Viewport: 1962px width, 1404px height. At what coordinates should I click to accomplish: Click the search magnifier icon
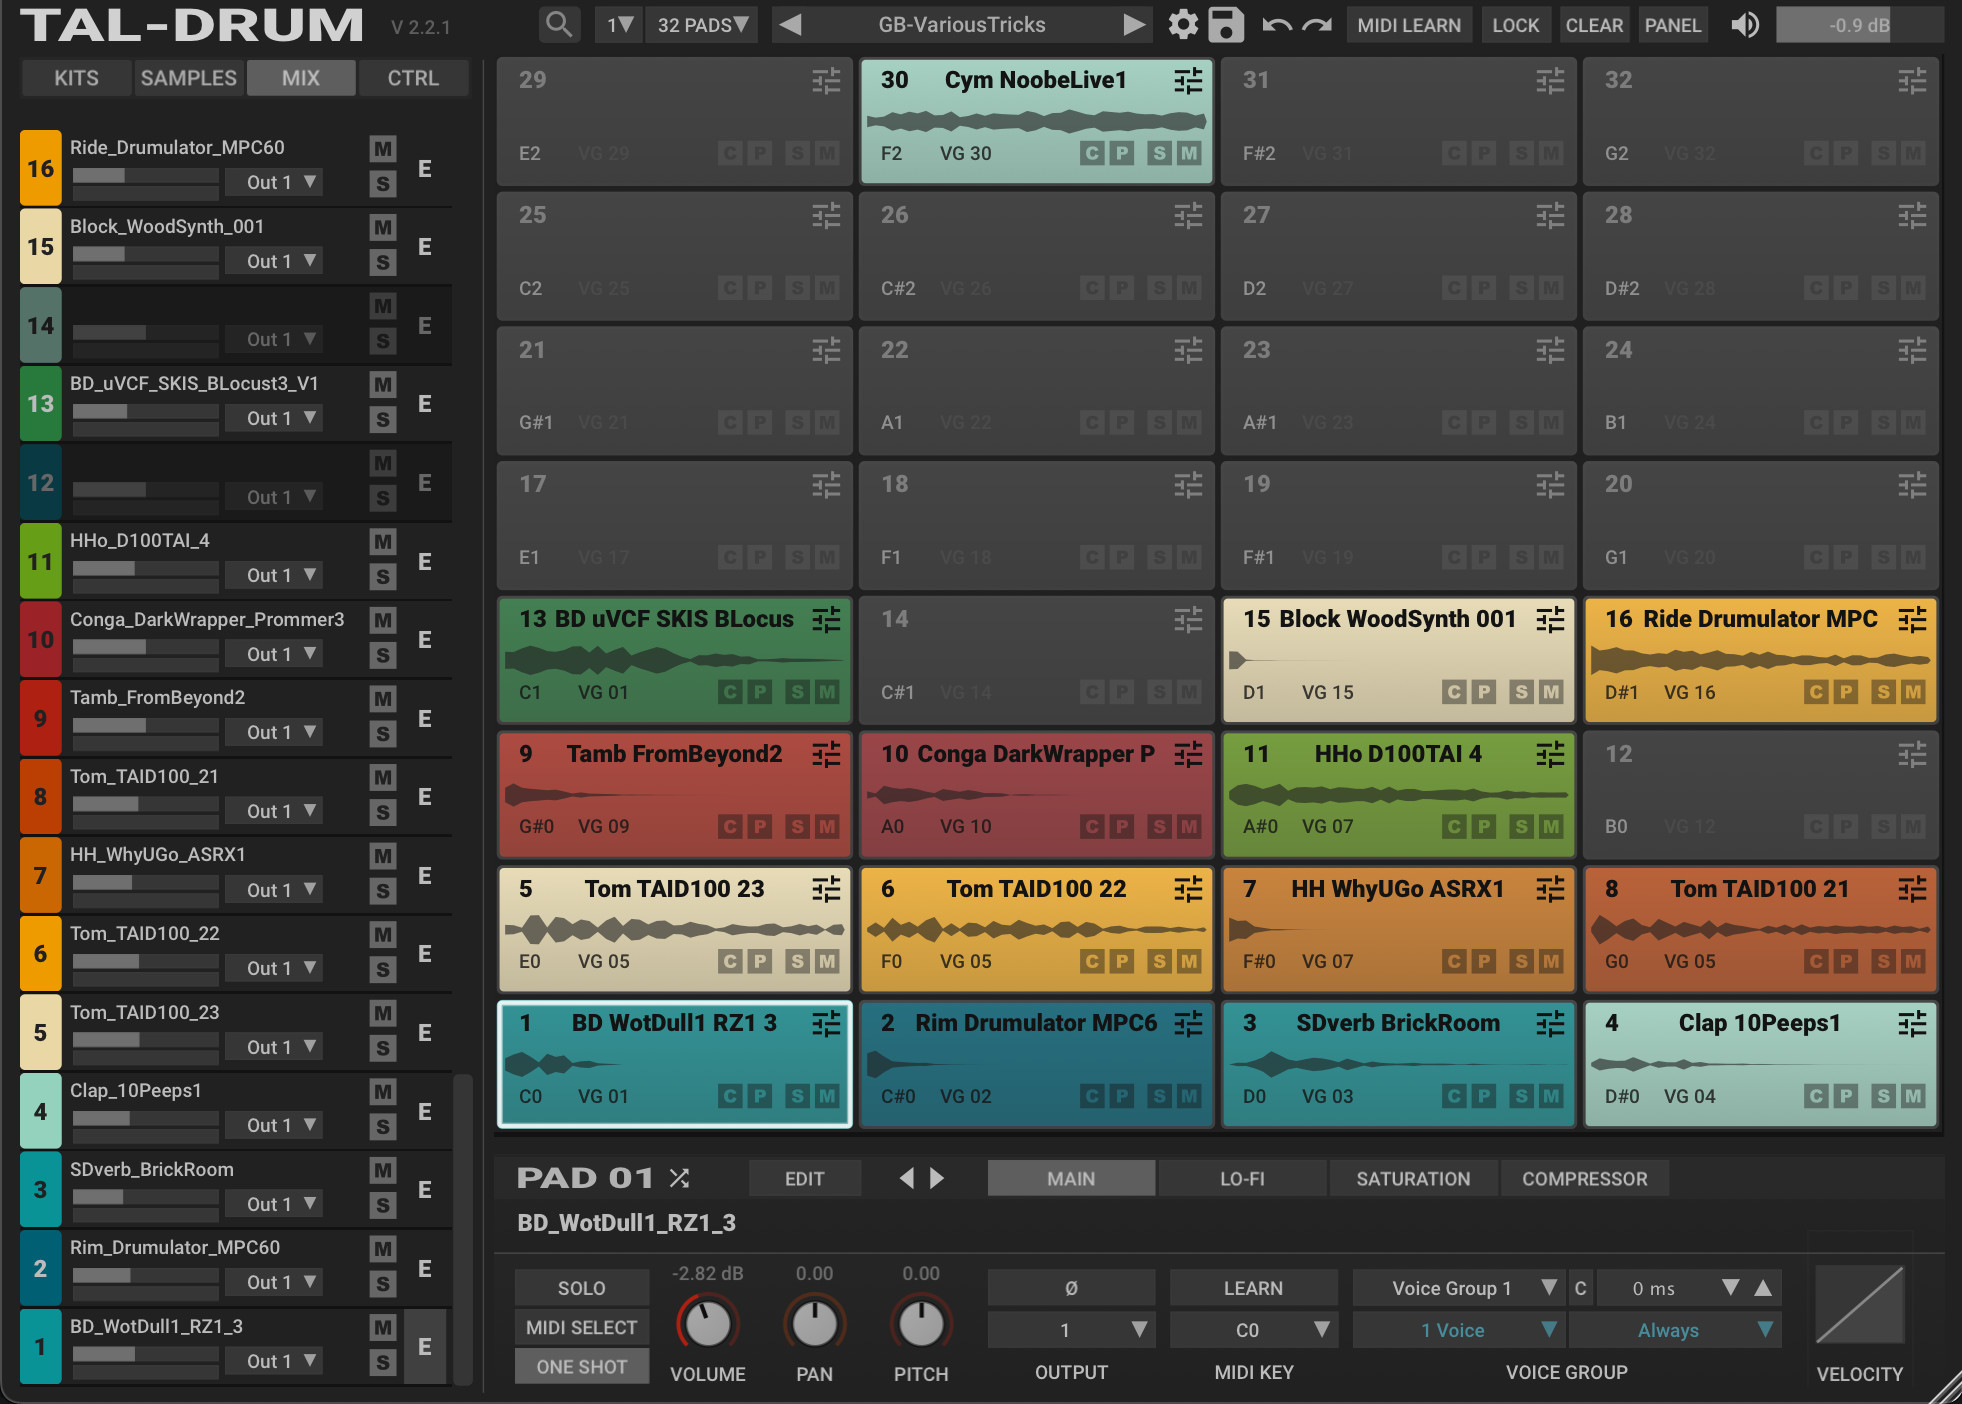559,24
